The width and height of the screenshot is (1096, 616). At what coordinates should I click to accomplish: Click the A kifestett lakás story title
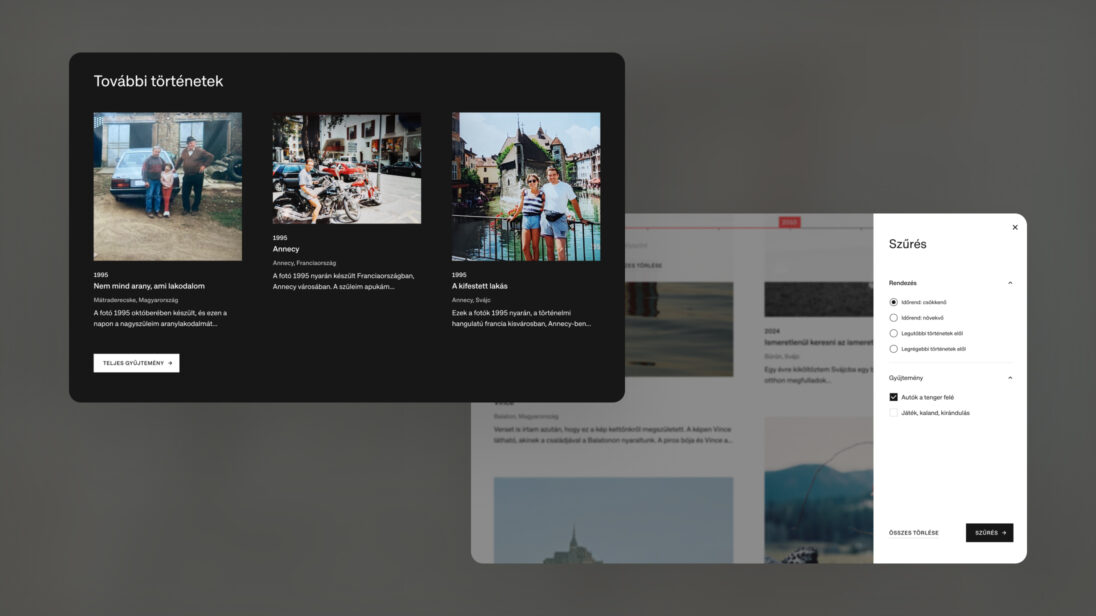click(x=480, y=286)
